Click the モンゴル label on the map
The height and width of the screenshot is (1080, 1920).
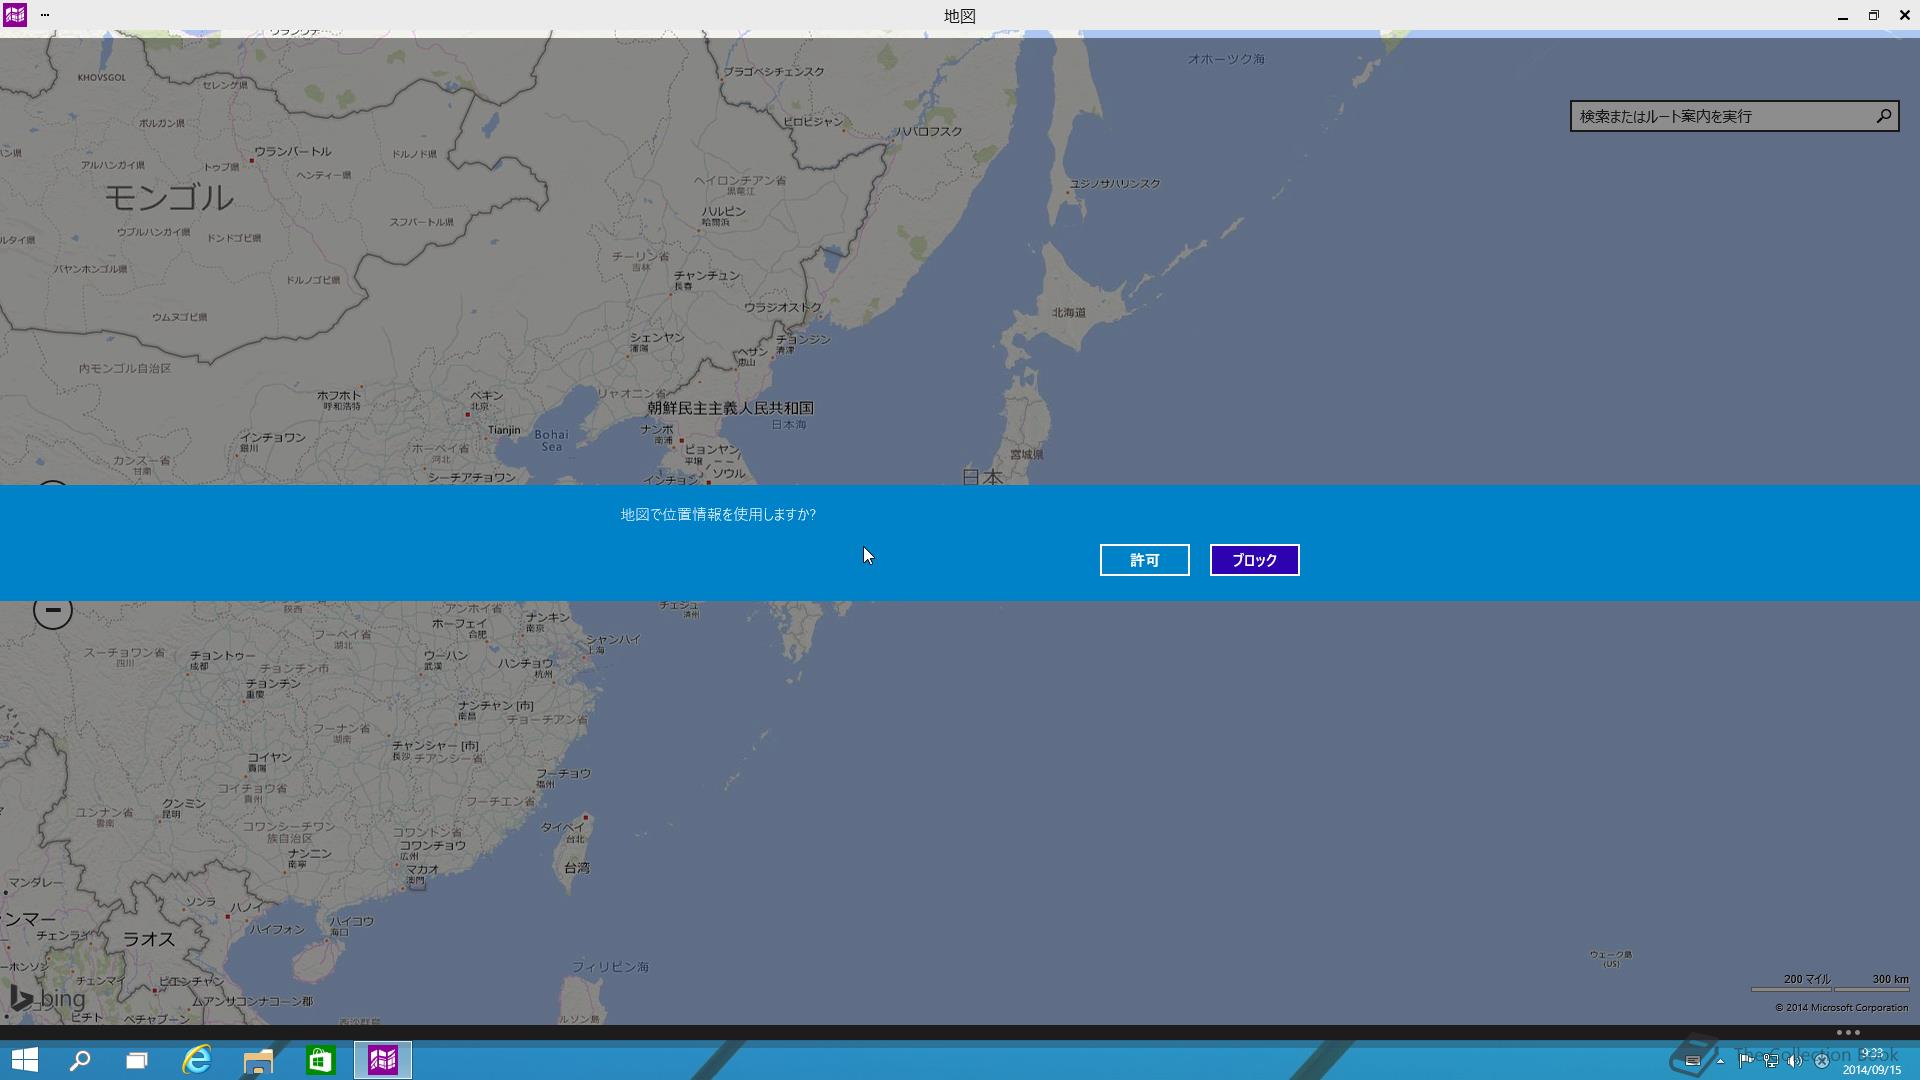(x=169, y=197)
